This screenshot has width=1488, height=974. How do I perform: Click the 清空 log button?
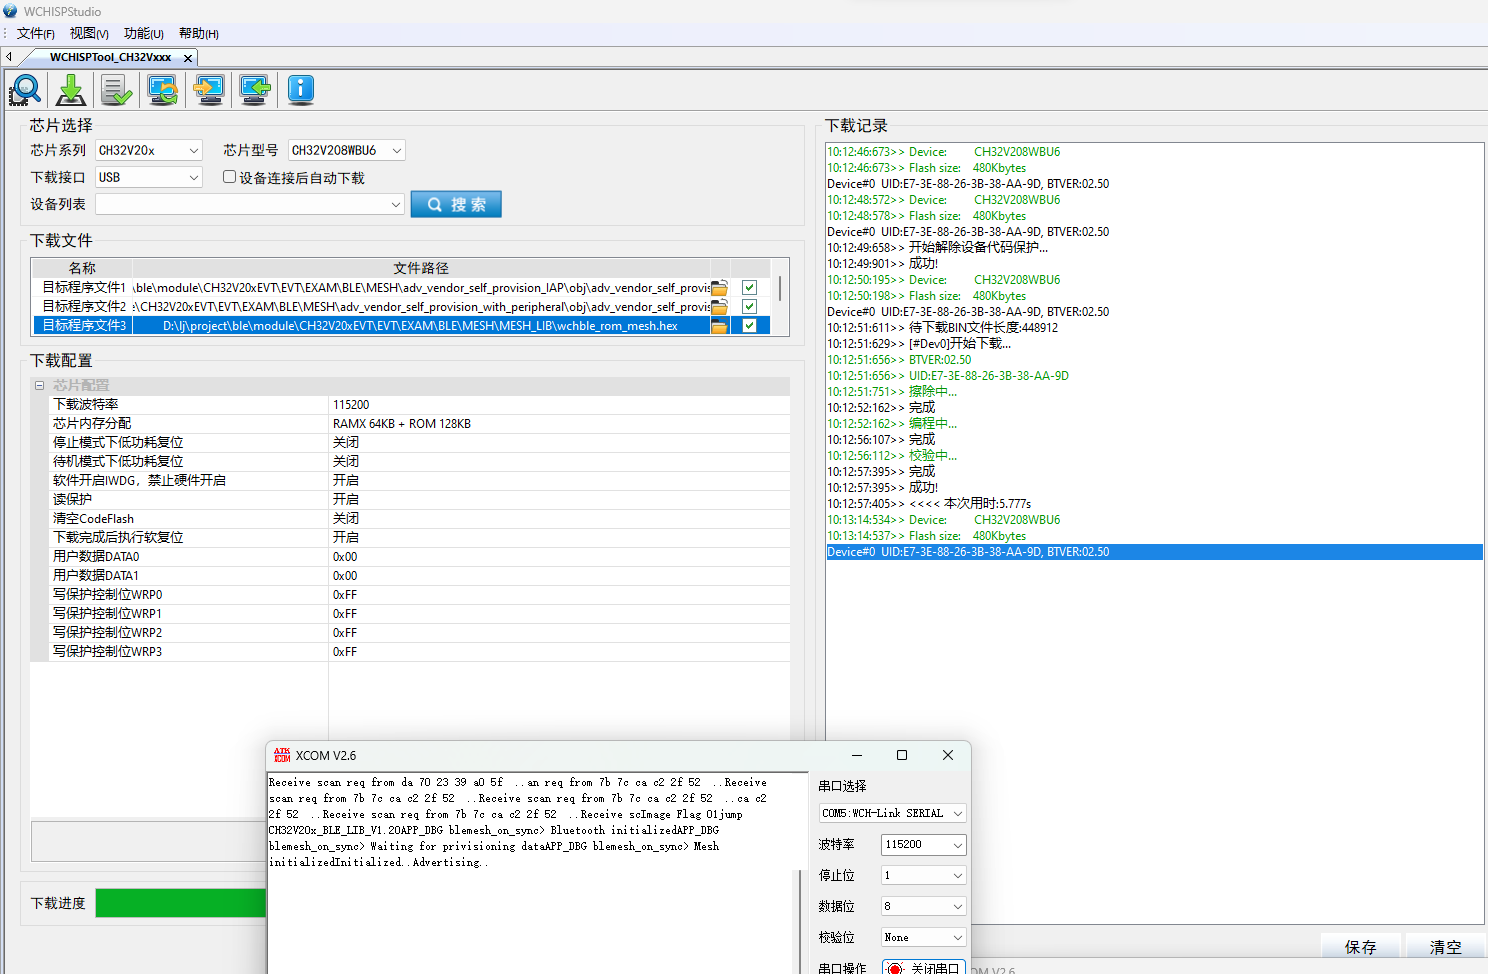[x=1445, y=947]
